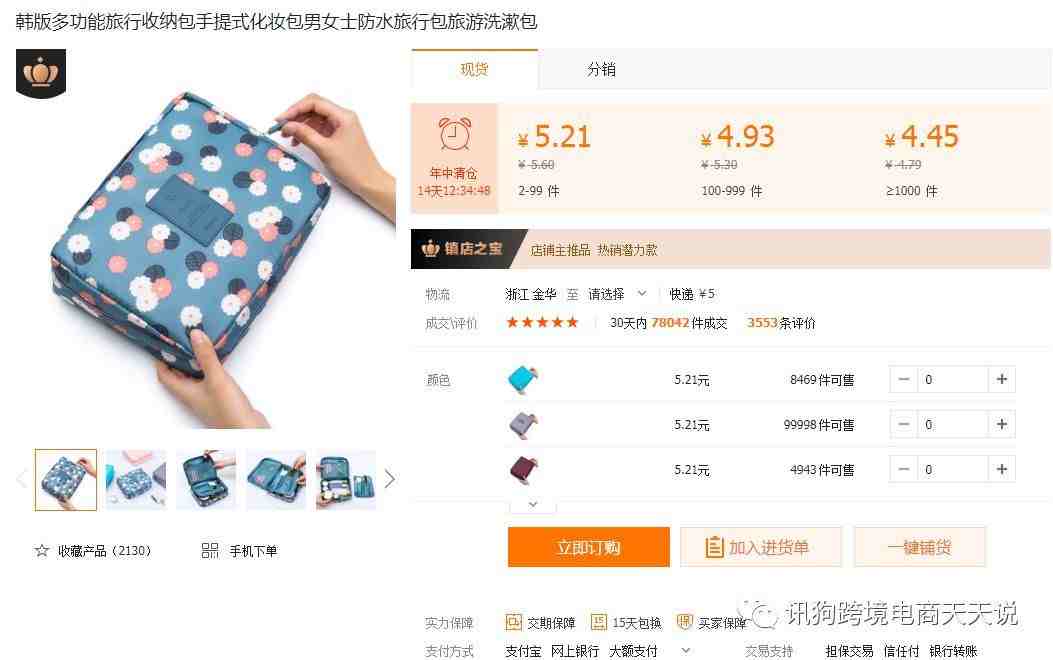The image size is (1053, 660).
Task: Click the 15天包换 exchange icon
Action: pyautogui.click(x=598, y=622)
